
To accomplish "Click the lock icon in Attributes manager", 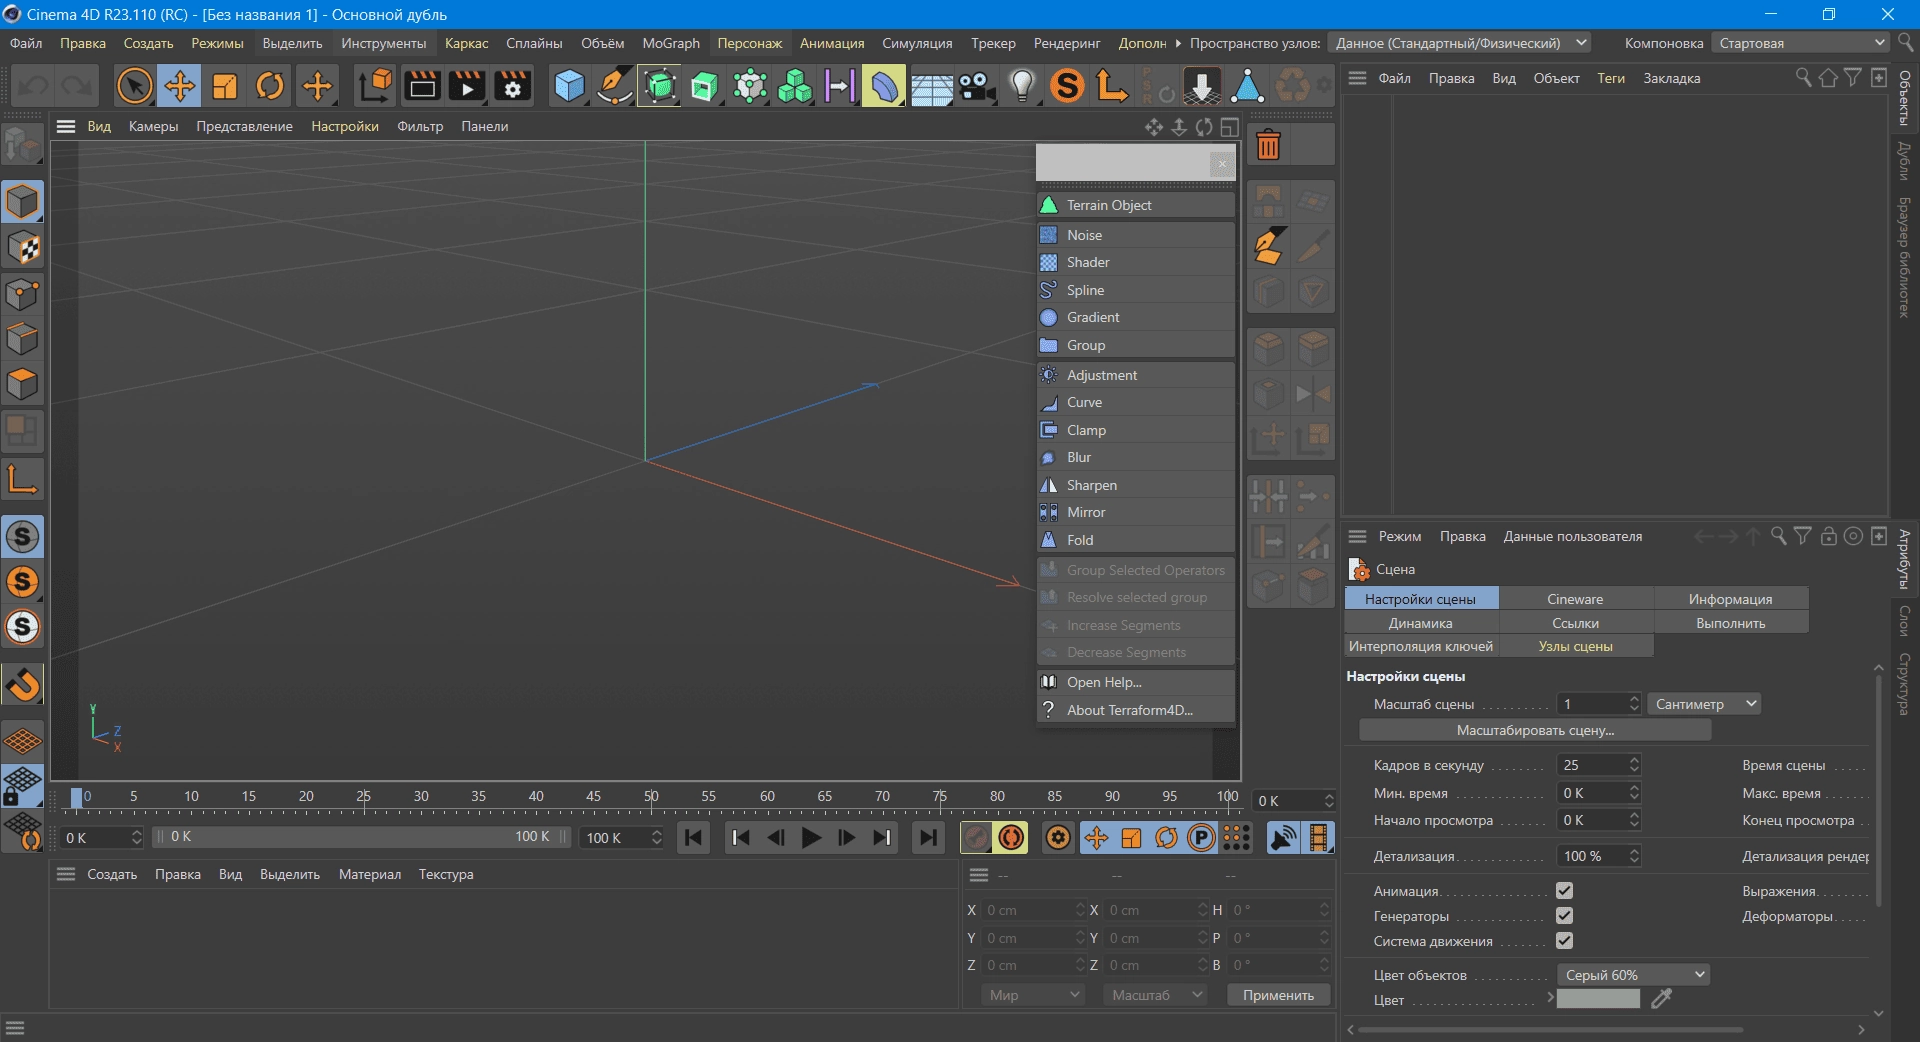I will point(1828,536).
